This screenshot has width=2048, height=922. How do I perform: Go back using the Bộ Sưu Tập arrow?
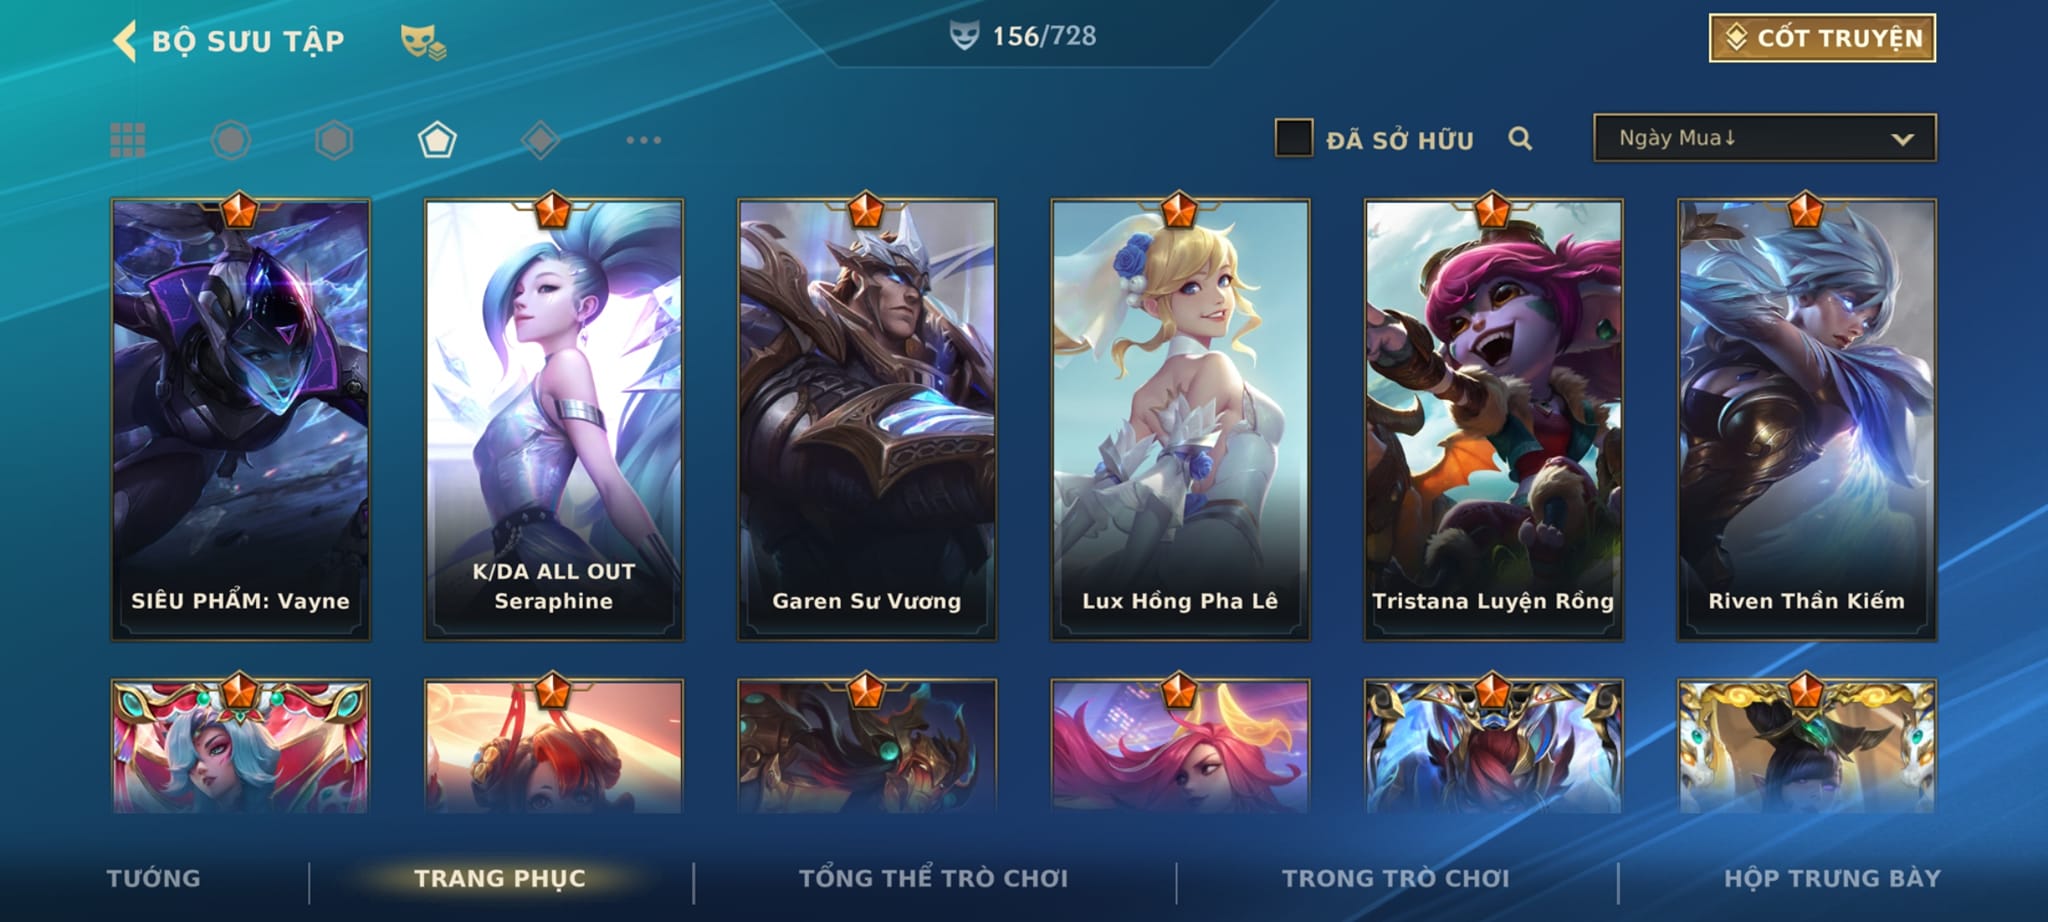125,41
